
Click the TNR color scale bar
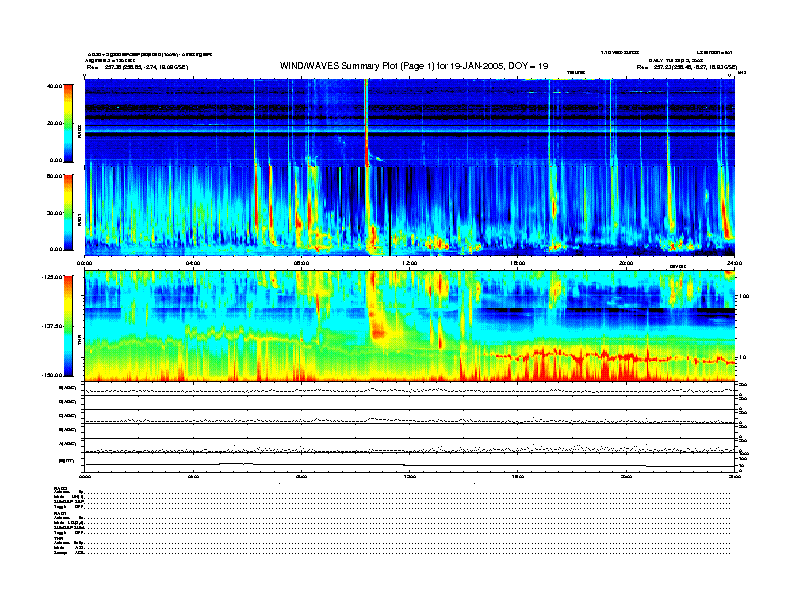tap(68, 326)
